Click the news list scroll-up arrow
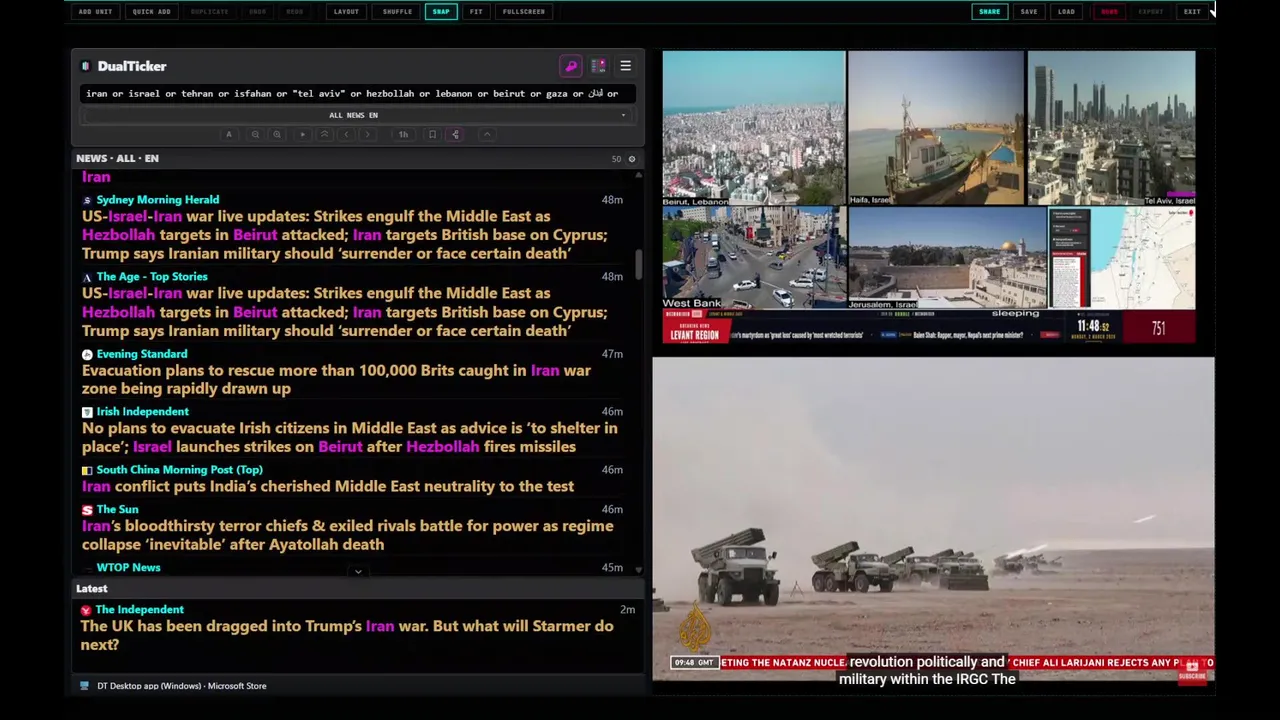This screenshot has width=1280, height=720. 638,175
